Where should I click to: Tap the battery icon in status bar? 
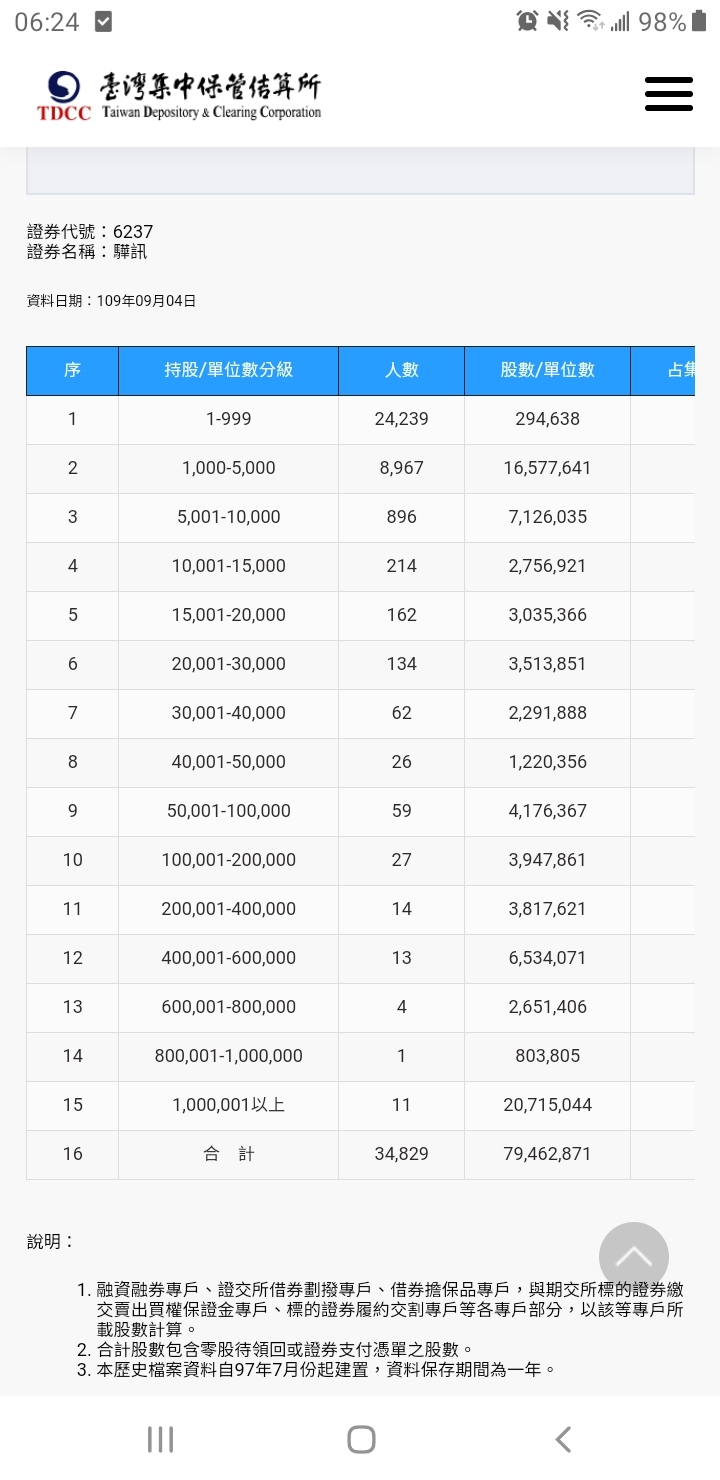(x=699, y=21)
